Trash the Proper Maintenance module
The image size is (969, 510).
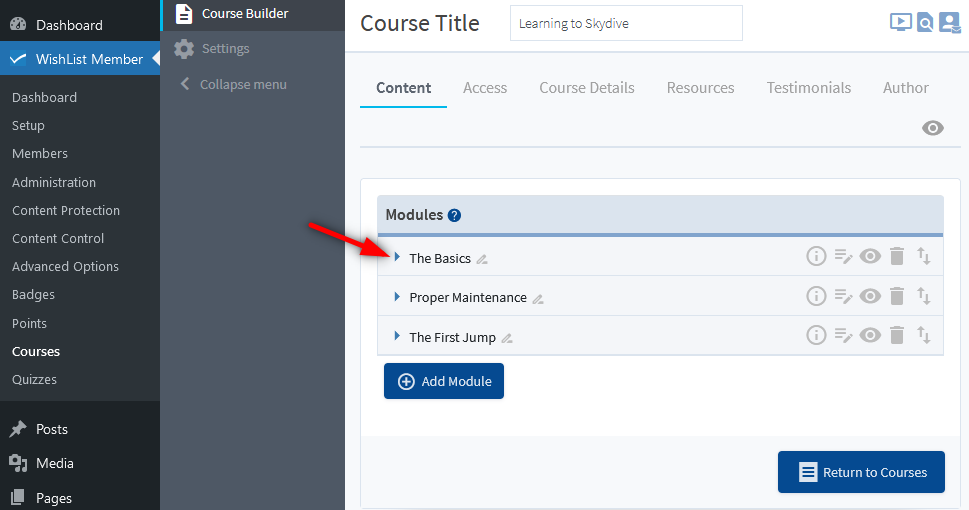click(897, 296)
